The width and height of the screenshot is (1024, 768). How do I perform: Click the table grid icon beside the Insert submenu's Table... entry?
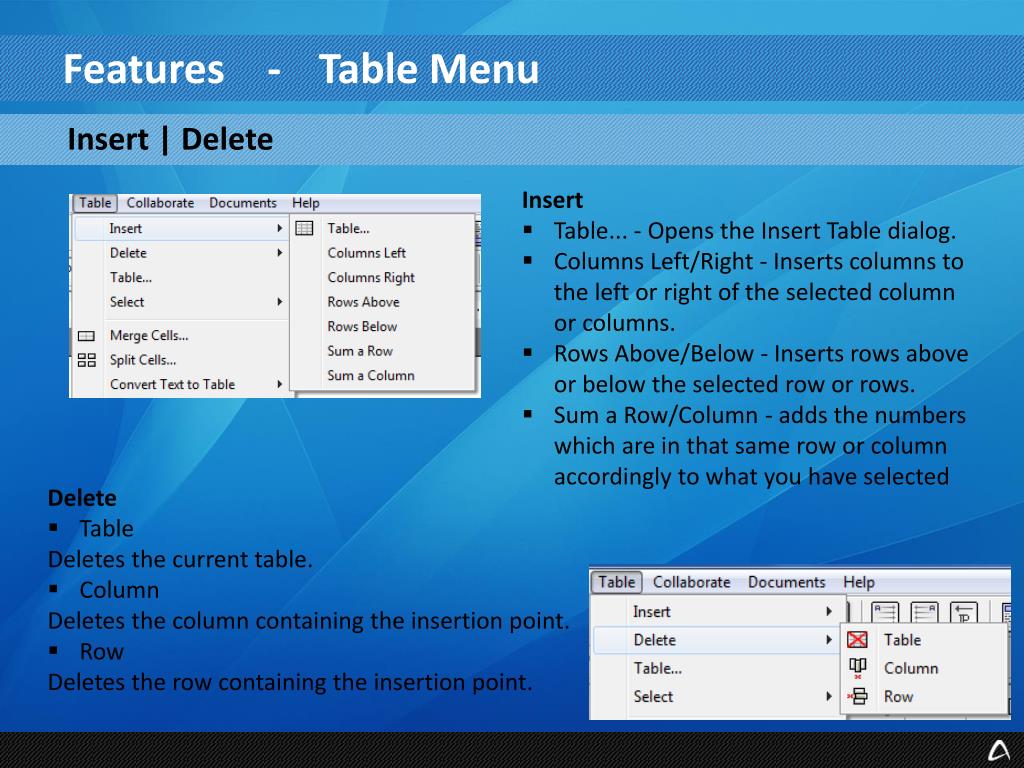(x=304, y=229)
